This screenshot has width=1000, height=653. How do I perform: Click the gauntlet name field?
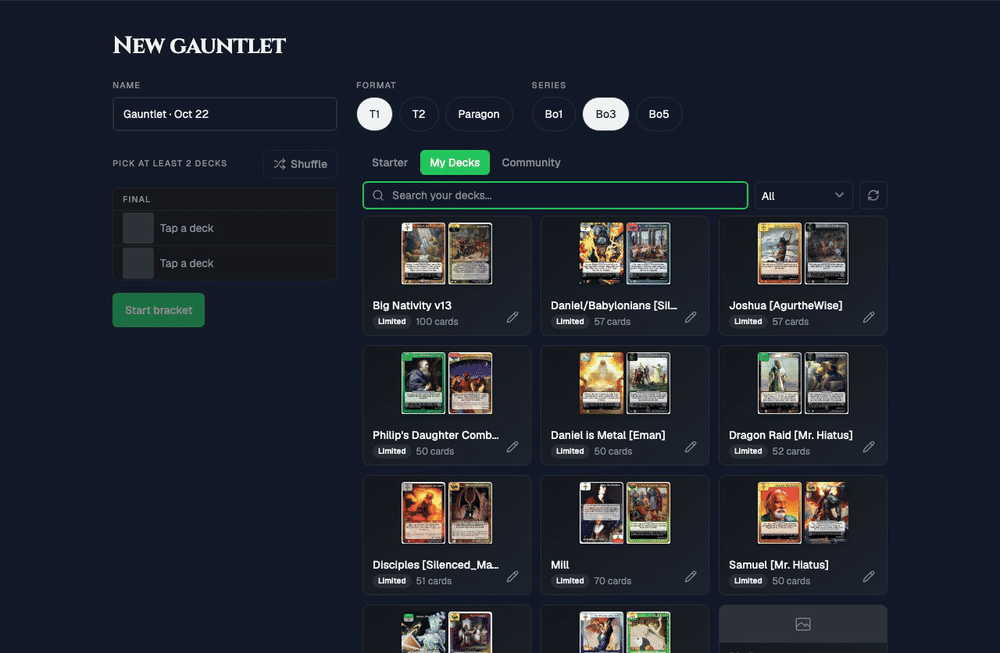(x=224, y=114)
